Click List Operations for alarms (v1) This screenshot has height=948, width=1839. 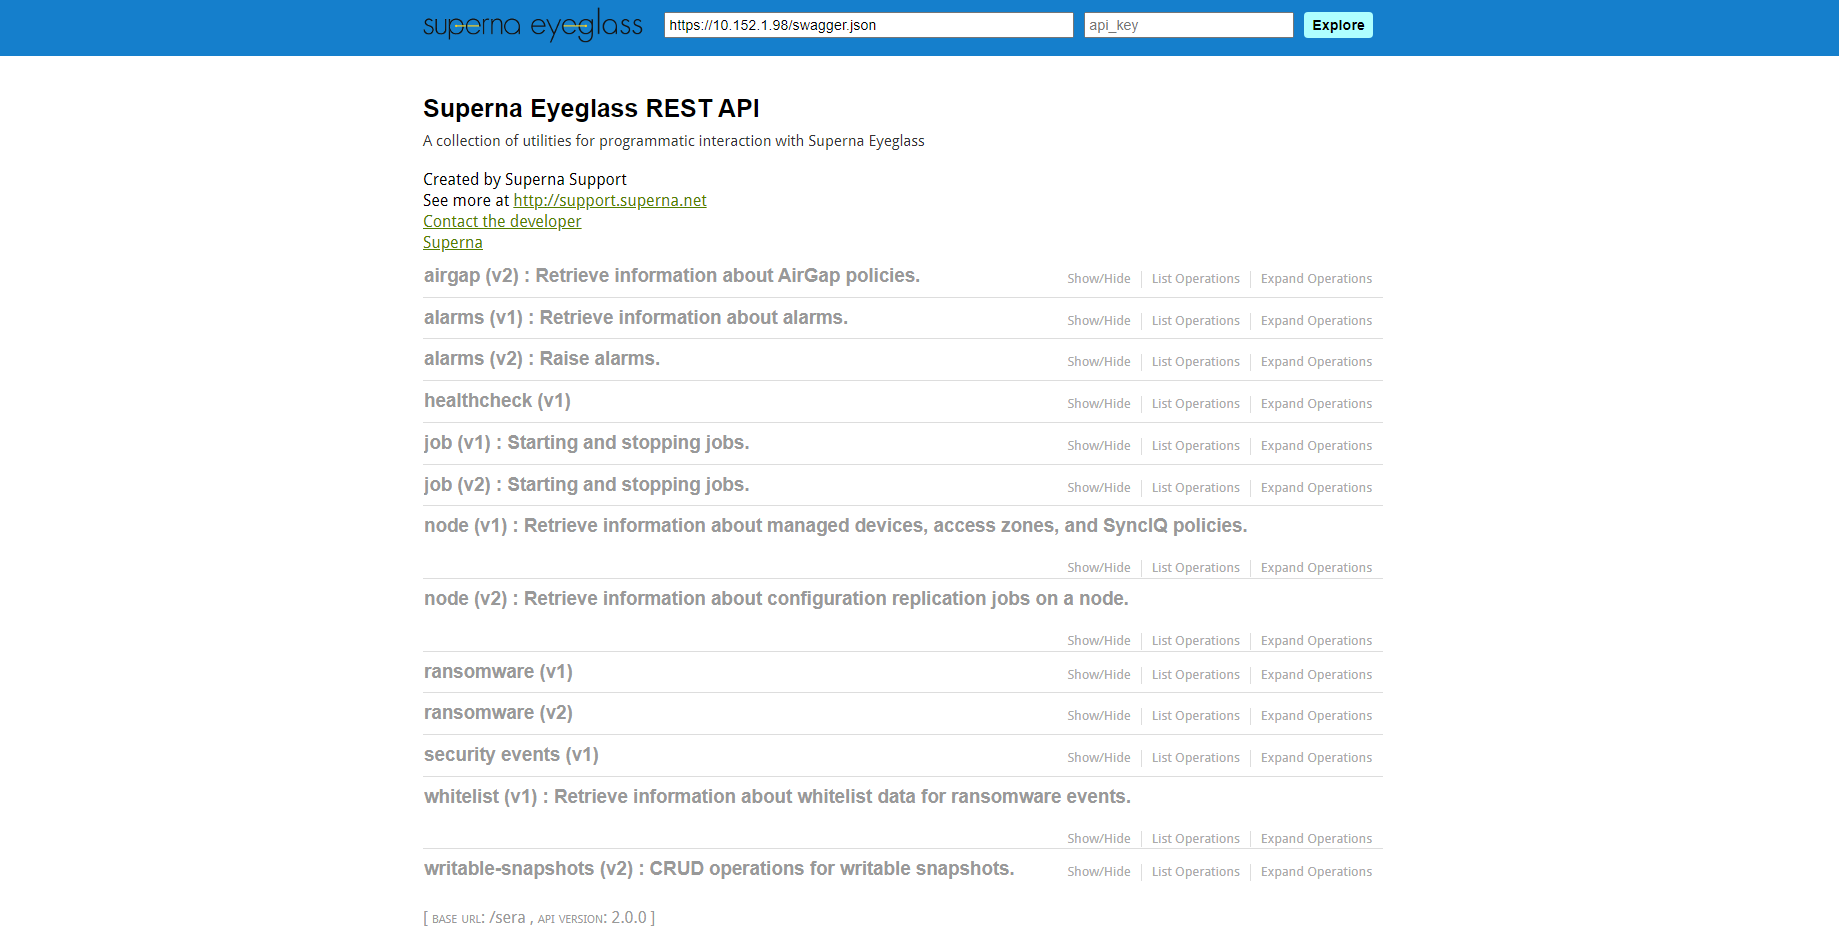1196,321
